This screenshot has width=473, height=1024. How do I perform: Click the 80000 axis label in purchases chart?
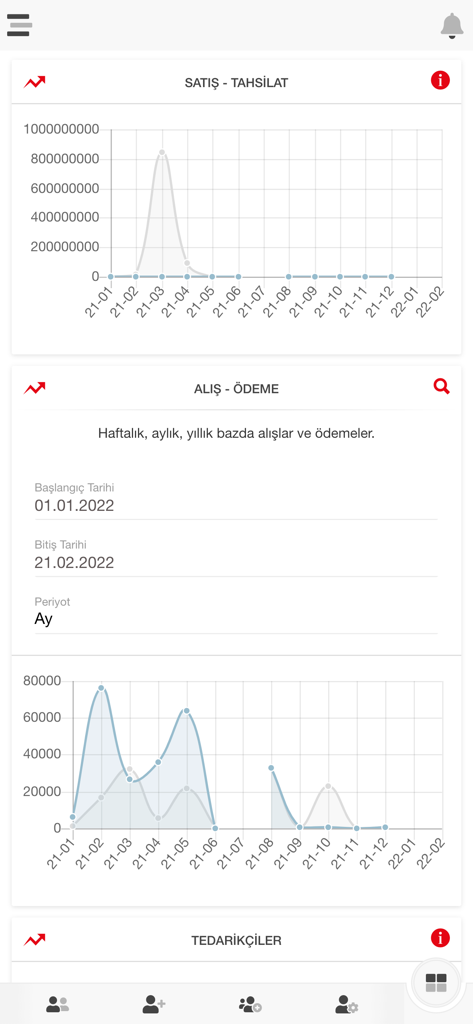[42, 681]
